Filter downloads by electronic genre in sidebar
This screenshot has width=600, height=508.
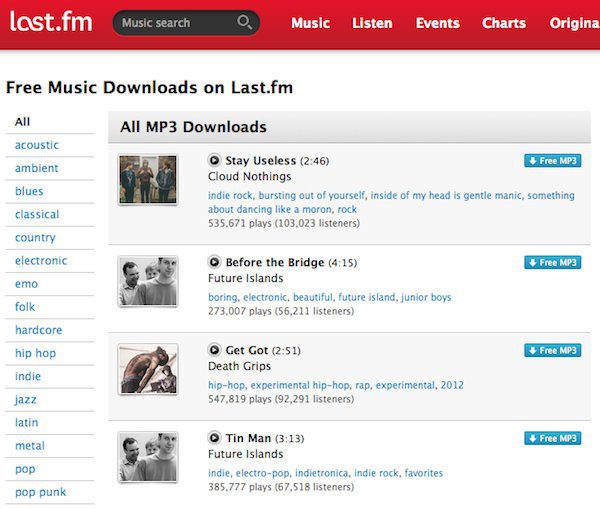click(41, 261)
